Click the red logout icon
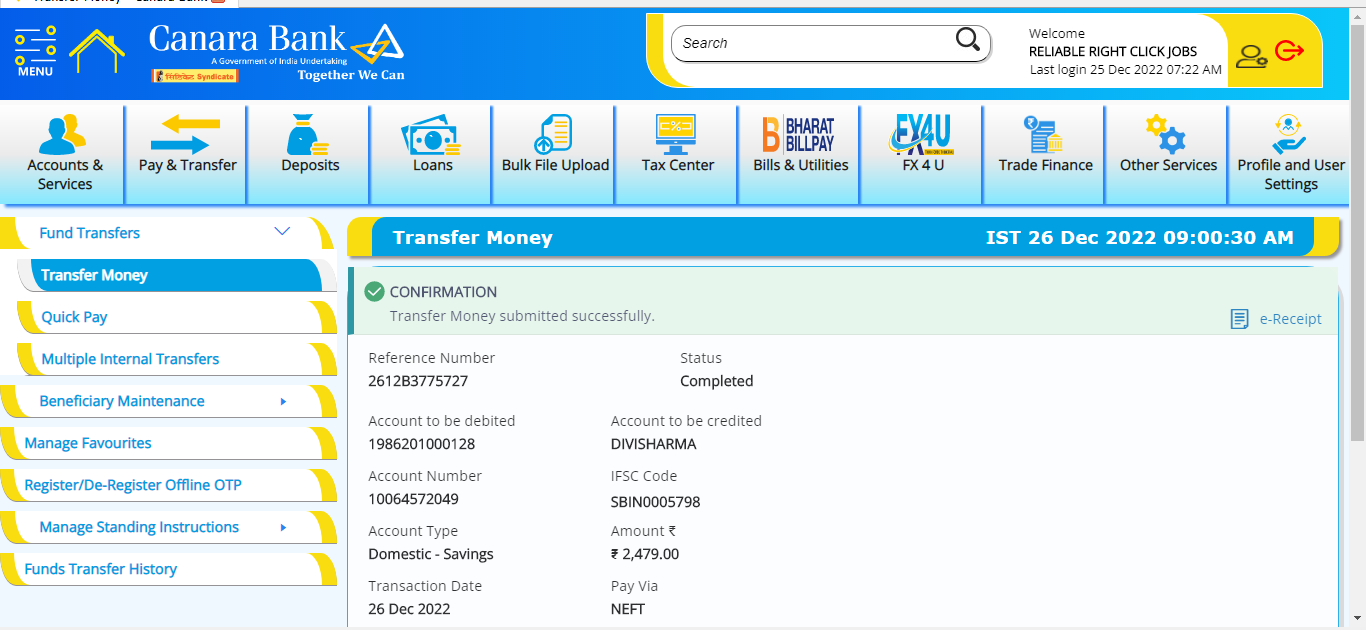The height and width of the screenshot is (630, 1366). point(1290,50)
